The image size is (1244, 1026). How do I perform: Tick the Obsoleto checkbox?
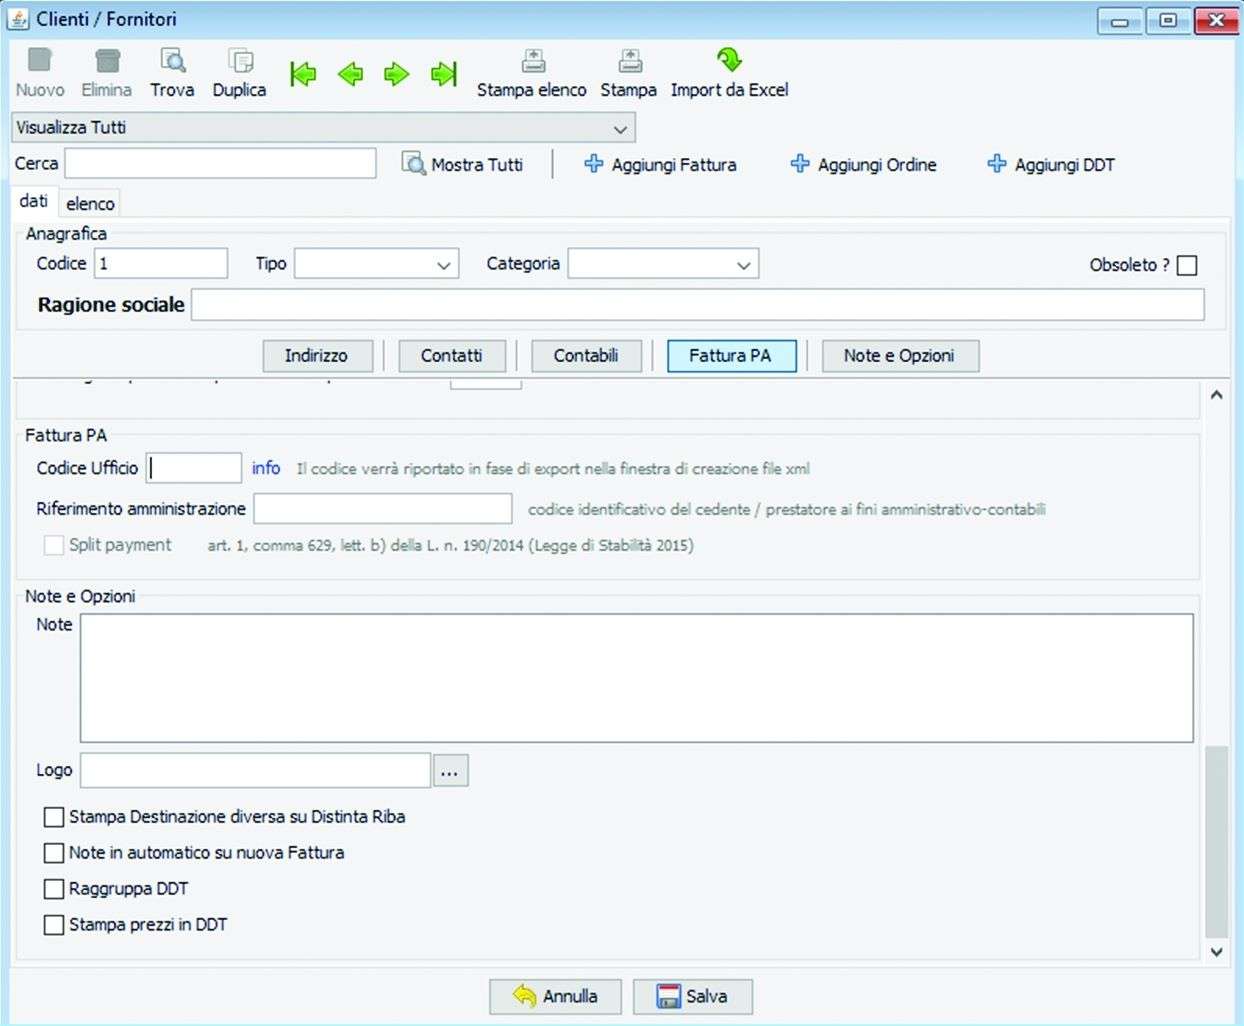[x=1187, y=265]
